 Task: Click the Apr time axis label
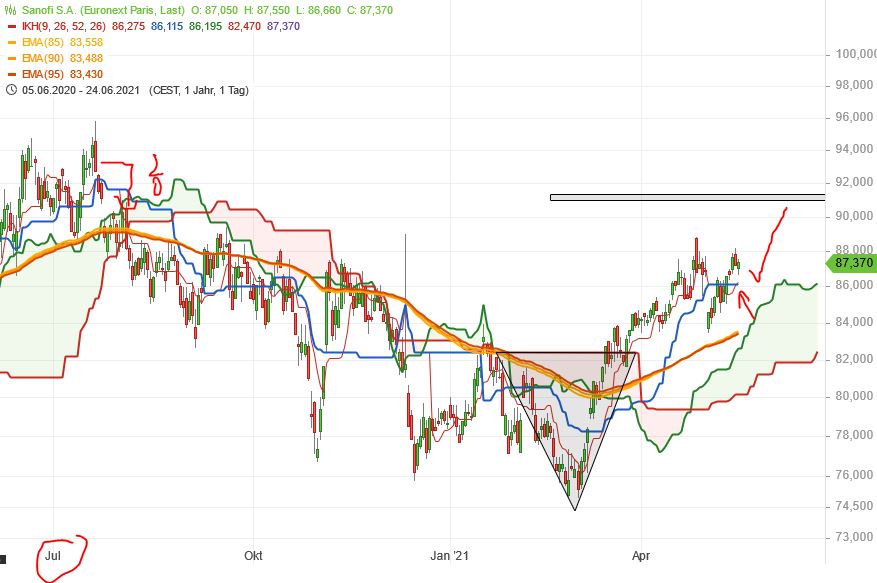(641, 555)
